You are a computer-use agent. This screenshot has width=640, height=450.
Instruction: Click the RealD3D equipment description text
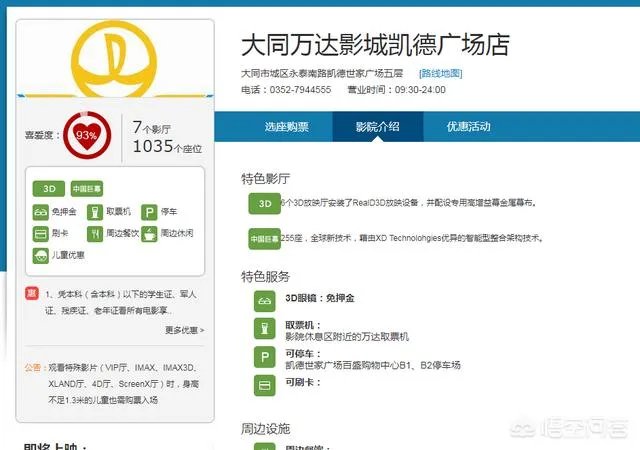[409, 203]
